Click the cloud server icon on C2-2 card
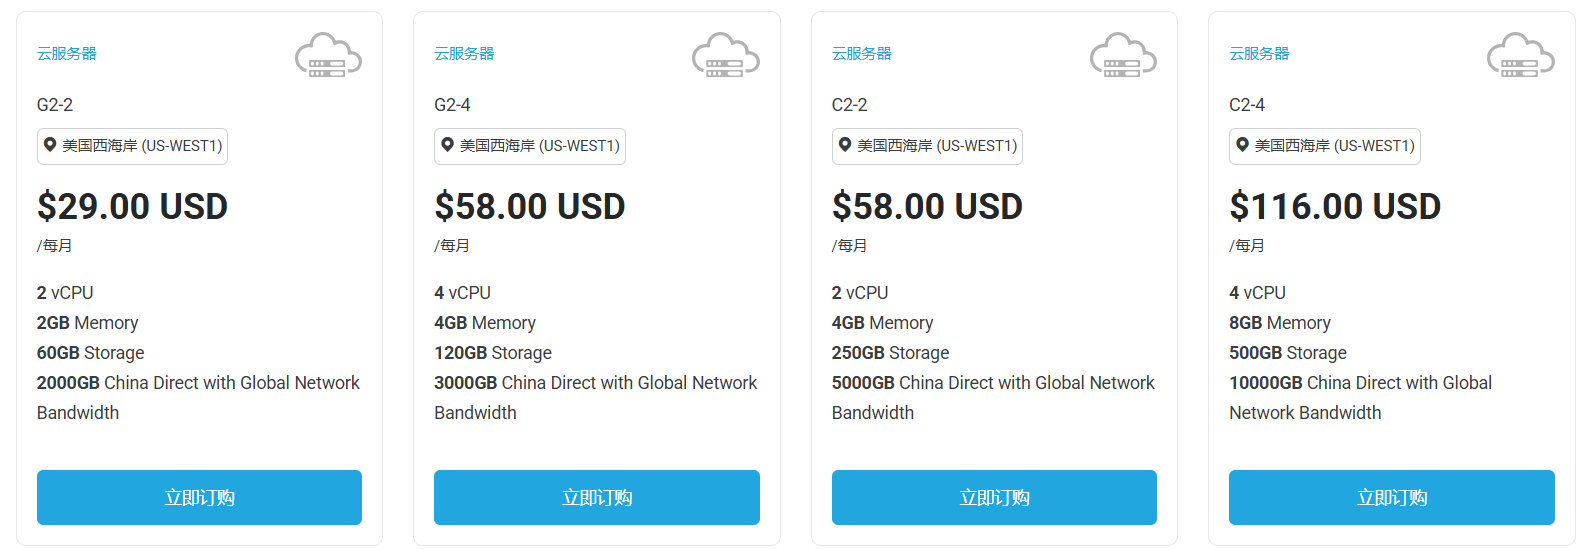The width and height of the screenshot is (1580, 549). (x=1123, y=55)
